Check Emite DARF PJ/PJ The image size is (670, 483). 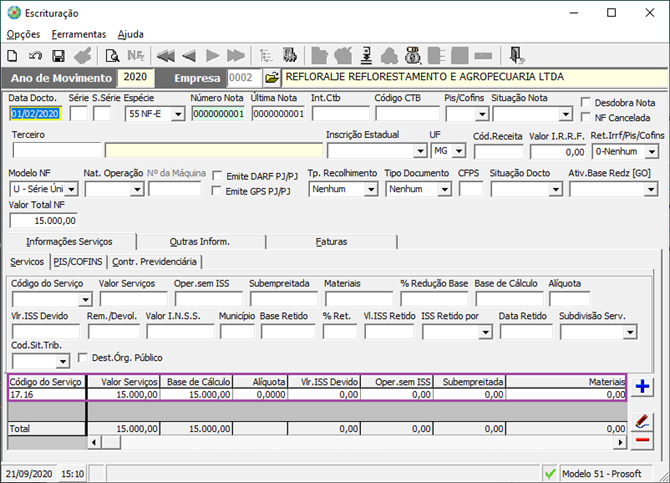click(x=217, y=176)
